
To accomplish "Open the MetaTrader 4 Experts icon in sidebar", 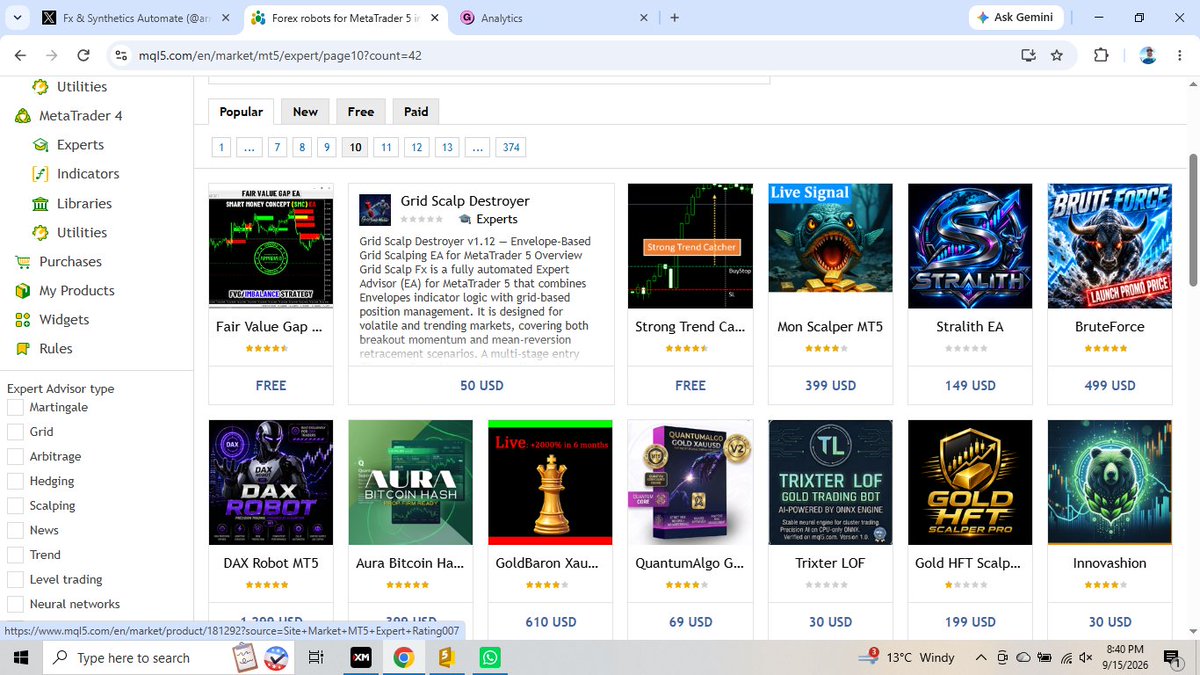I will tap(41, 145).
